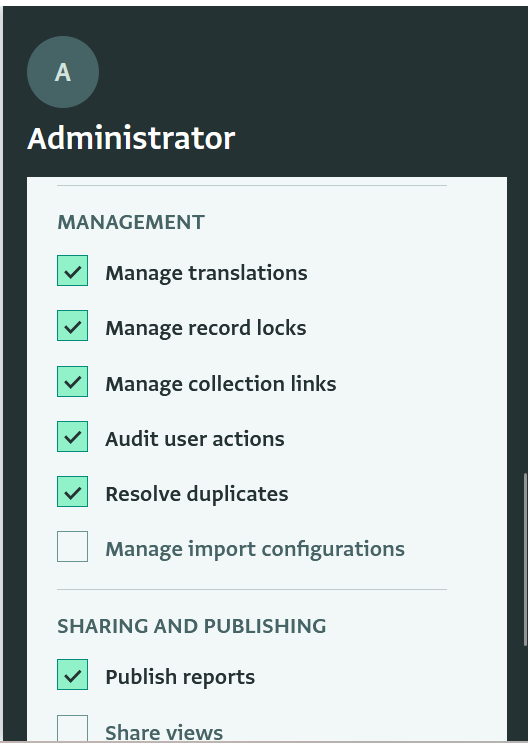Viewport: 528px width, 743px height.
Task: Uncheck the Manage record locks checkbox
Action: click(73, 326)
